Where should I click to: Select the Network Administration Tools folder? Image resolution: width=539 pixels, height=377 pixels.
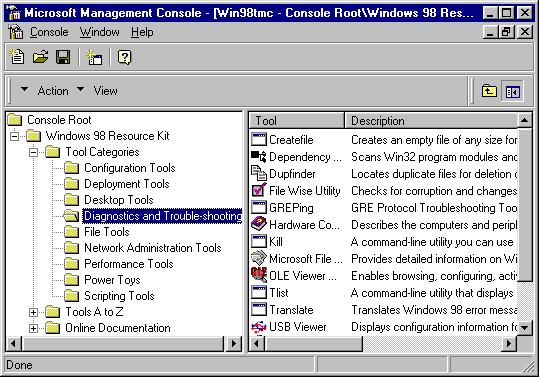[153, 248]
